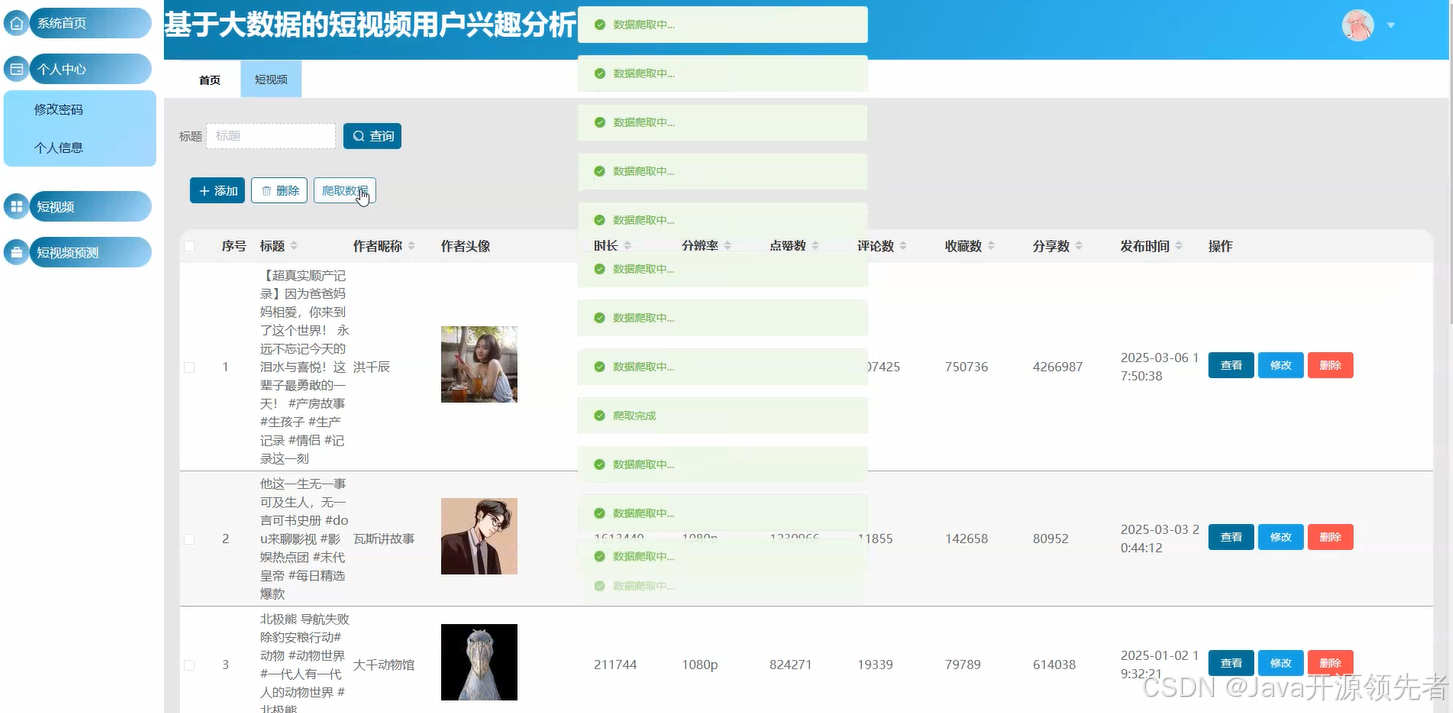Click the date 2025-03-06 17:50:38
The image size is (1453, 713).
[x=1160, y=367]
